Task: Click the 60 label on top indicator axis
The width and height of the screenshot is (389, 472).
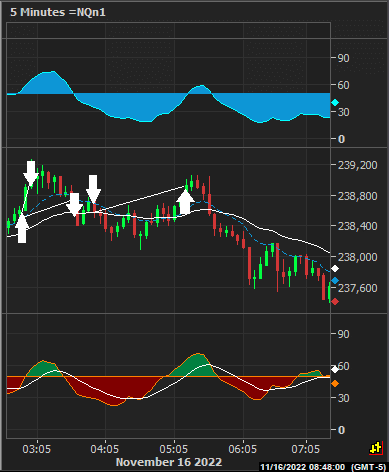Action: pyautogui.click(x=344, y=85)
